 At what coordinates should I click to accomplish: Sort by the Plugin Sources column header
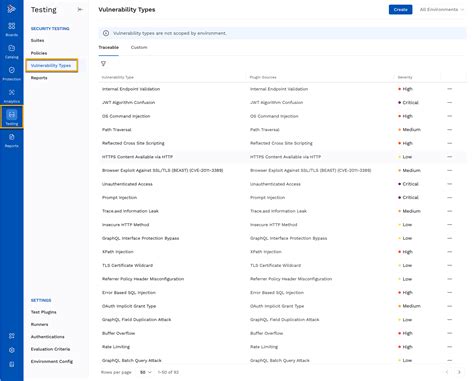[263, 77]
